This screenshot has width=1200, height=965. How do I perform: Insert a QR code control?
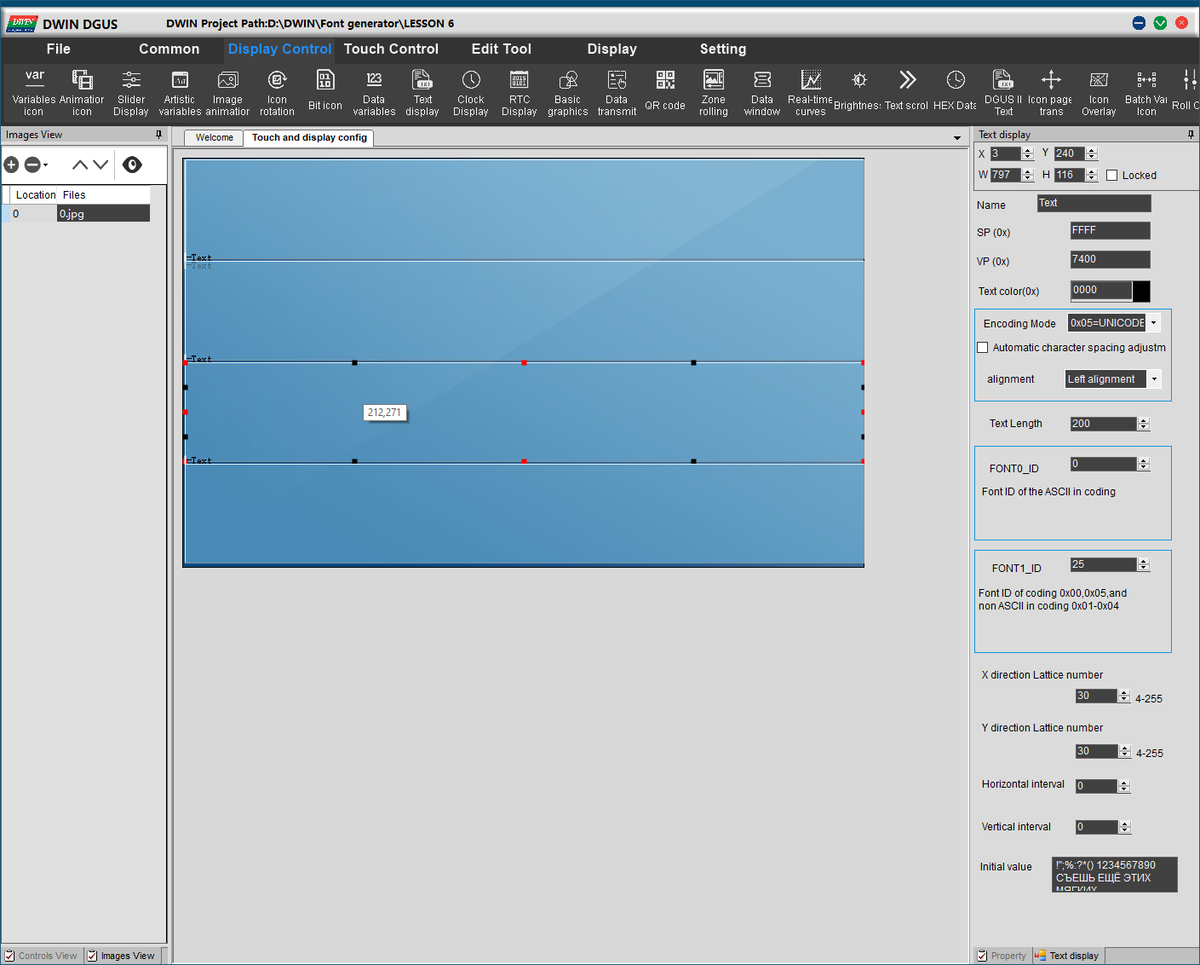click(x=665, y=90)
